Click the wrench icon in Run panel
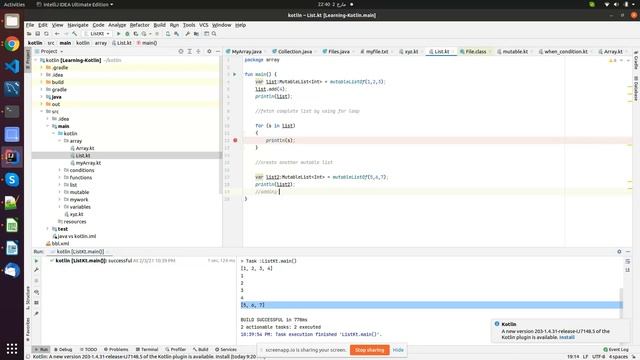This screenshot has width=640, height=360. 36,270
